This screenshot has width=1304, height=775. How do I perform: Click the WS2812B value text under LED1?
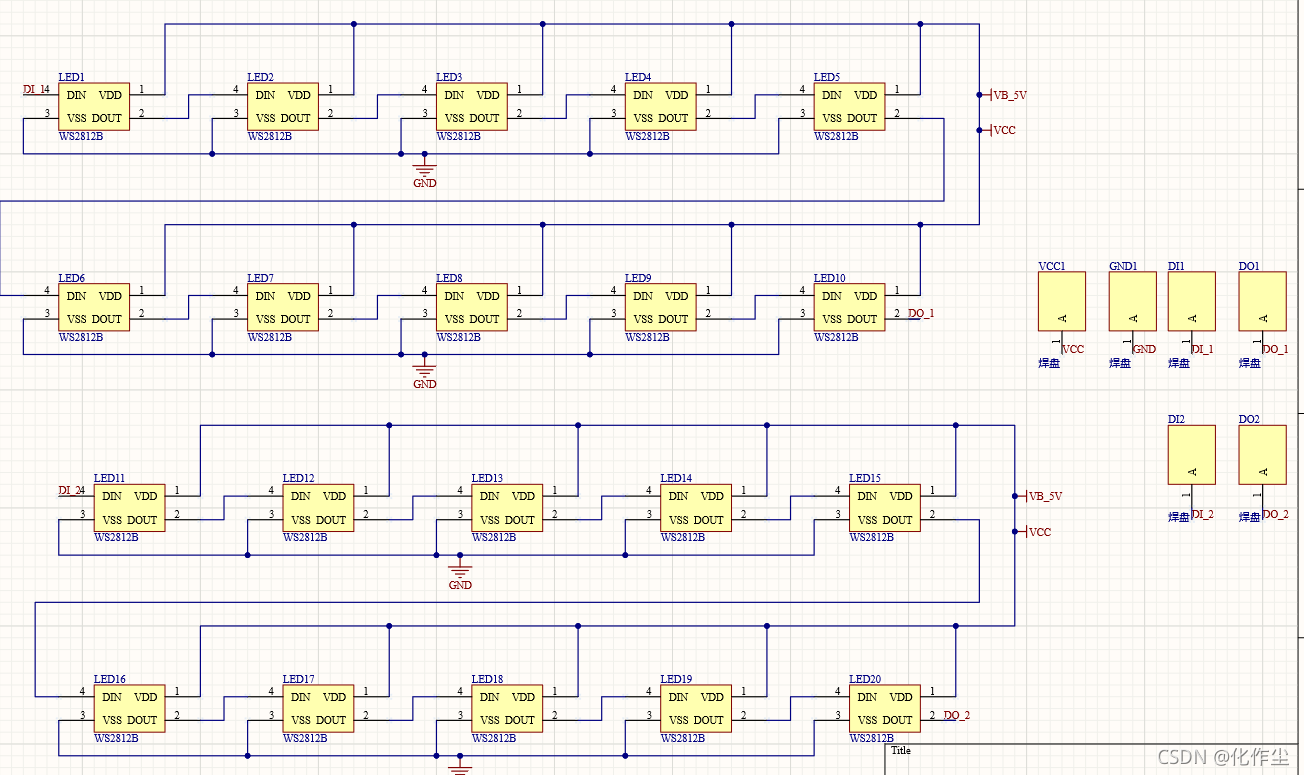point(81,137)
